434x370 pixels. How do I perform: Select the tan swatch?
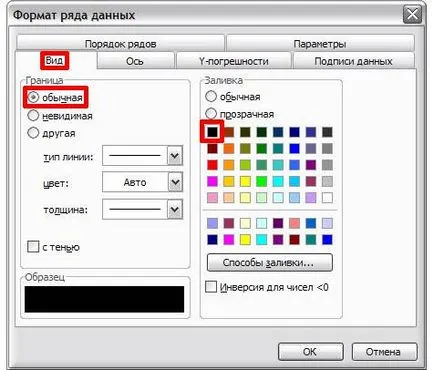point(229,198)
